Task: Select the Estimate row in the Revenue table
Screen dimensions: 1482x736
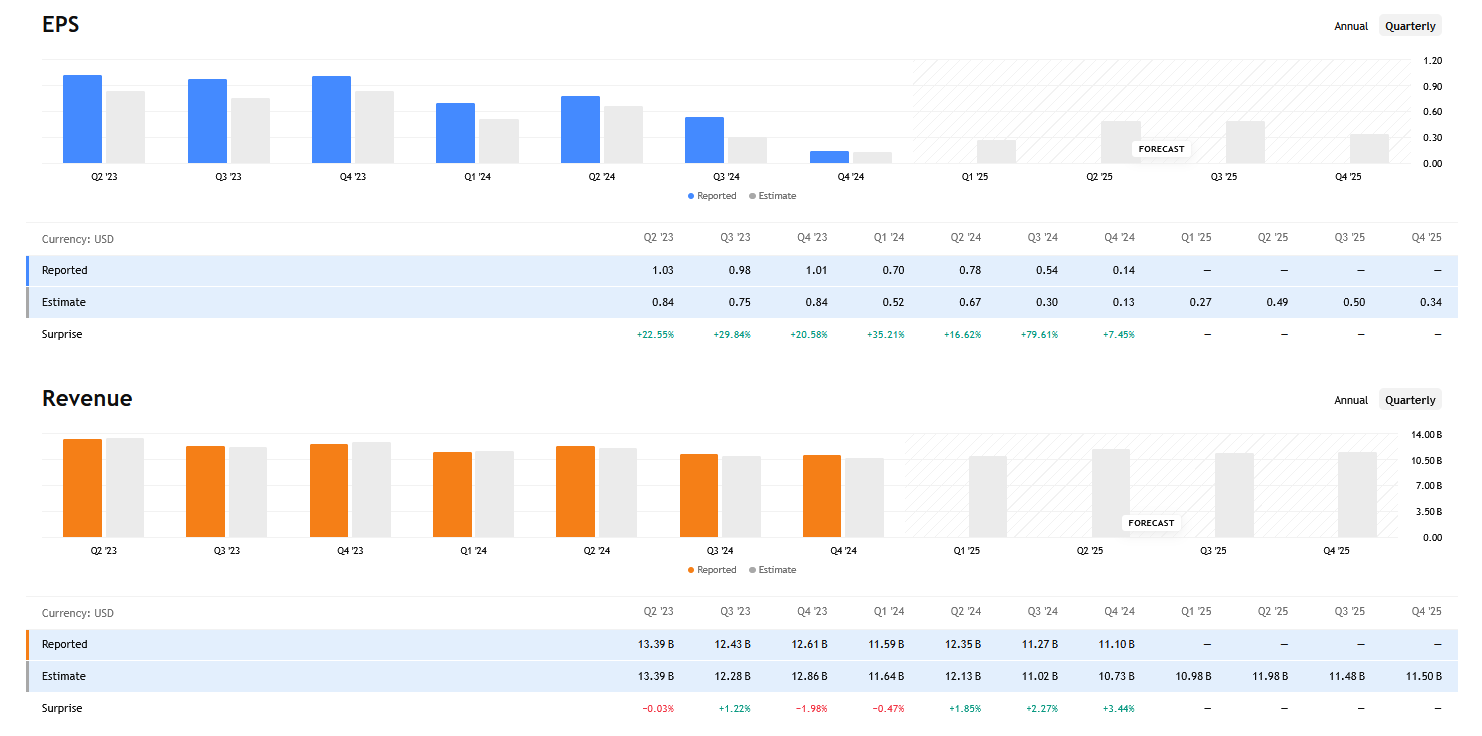Action: pyautogui.click(x=63, y=676)
